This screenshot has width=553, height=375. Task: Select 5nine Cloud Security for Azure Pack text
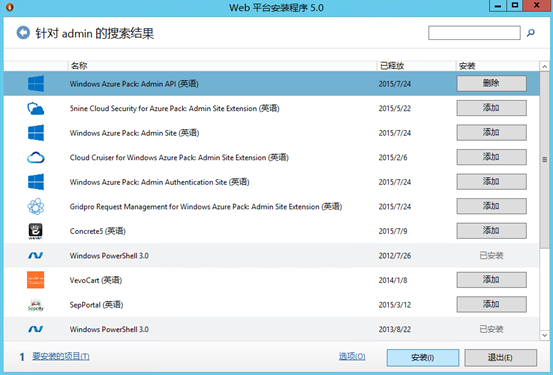175,108
